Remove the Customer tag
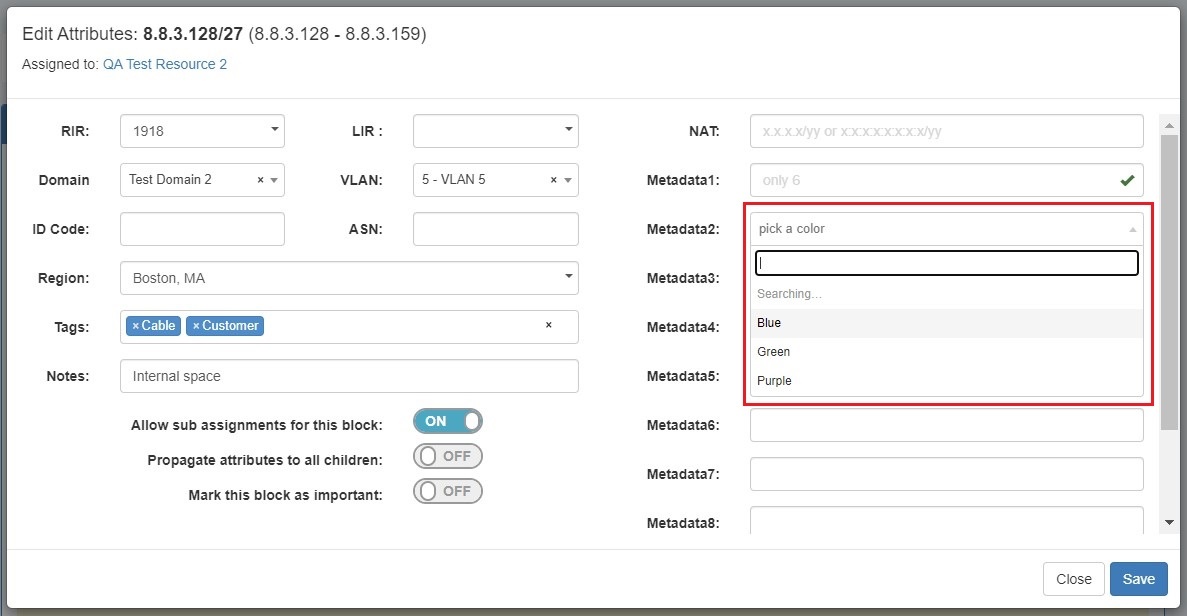This screenshot has width=1187, height=616. [196, 326]
